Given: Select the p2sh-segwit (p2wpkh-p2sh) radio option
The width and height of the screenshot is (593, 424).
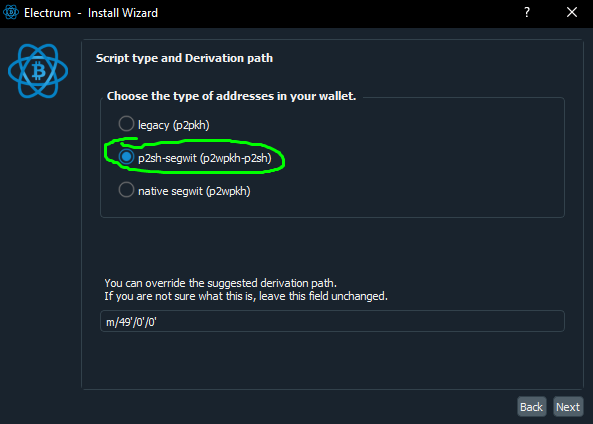Looking at the screenshot, I should pos(126,157).
